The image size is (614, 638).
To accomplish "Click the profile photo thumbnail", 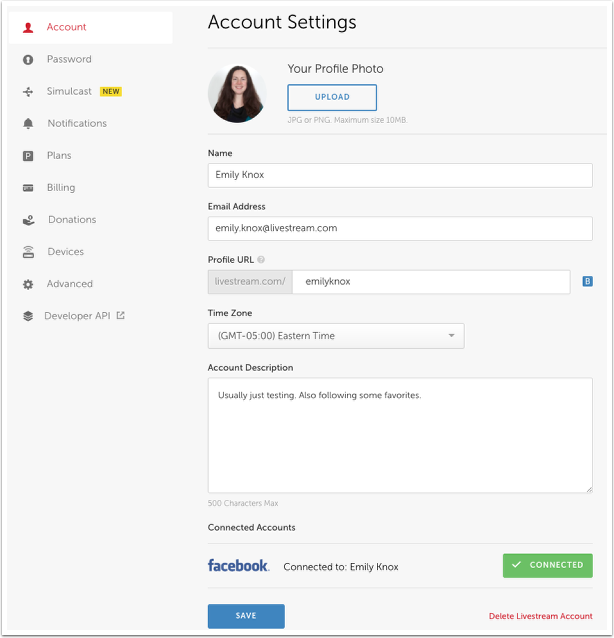I will 237,93.
